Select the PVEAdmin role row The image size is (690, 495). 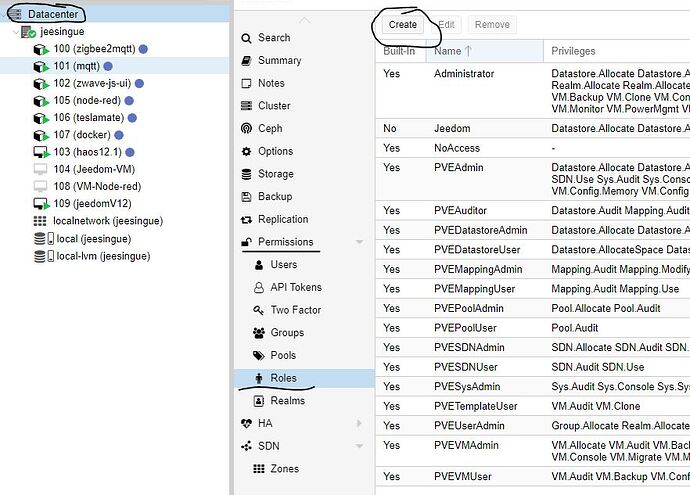(x=533, y=179)
